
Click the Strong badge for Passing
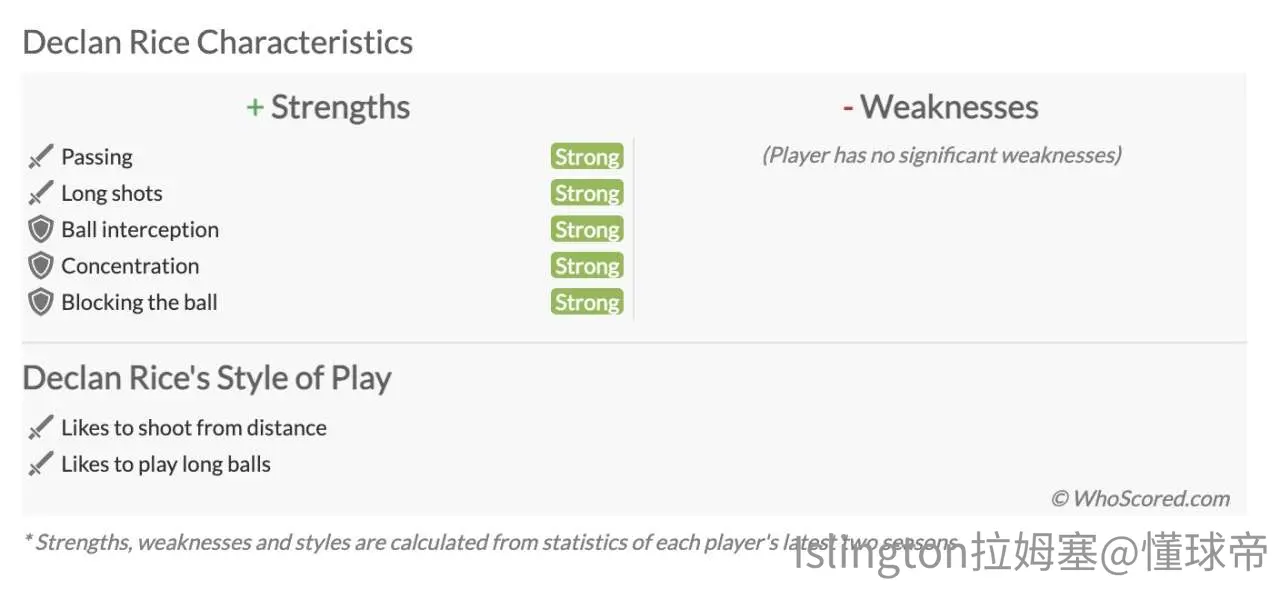[587, 157]
